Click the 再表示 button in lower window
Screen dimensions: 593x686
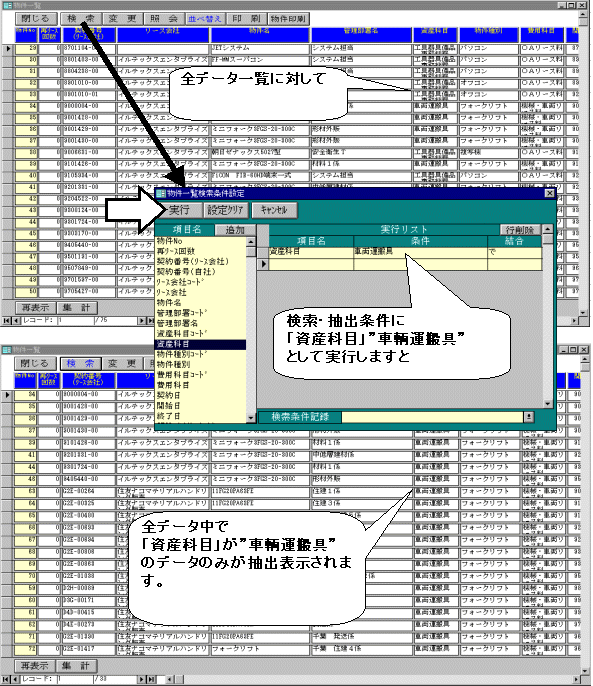pos(35,666)
